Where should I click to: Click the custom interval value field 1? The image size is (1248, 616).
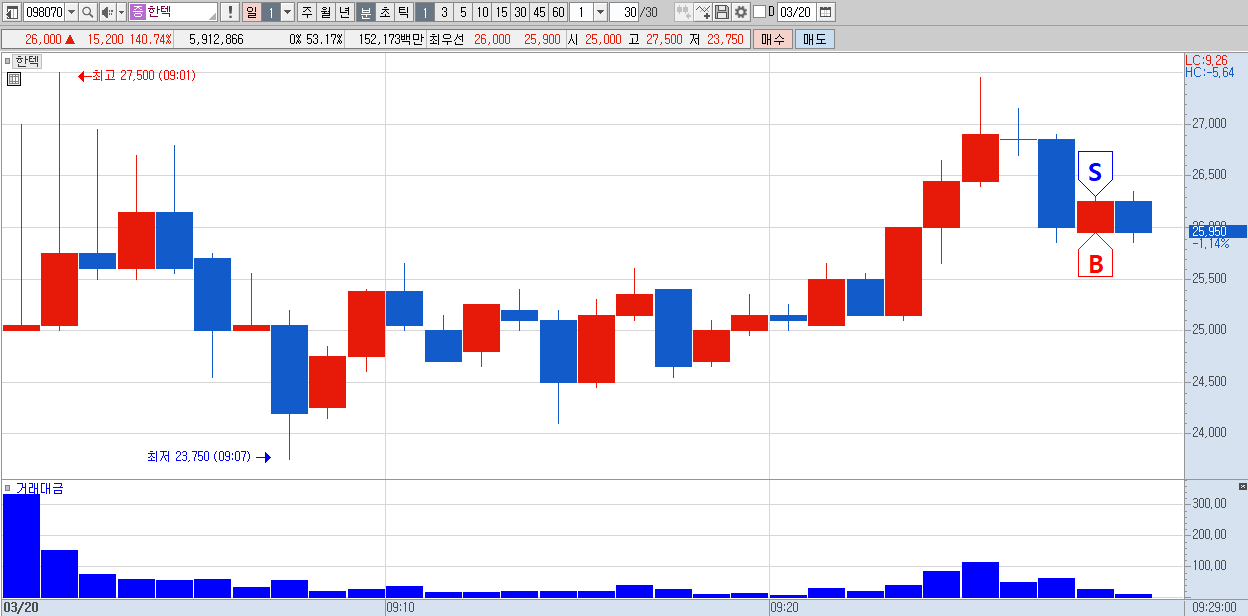[x=581, y=12]
